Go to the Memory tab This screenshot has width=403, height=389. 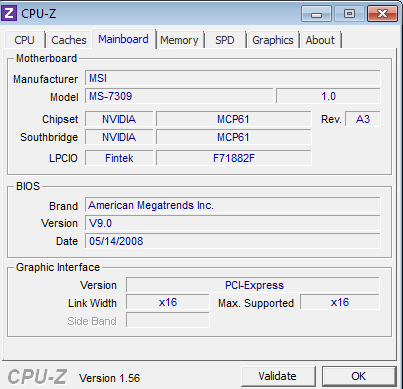click(x=179, y=40)
